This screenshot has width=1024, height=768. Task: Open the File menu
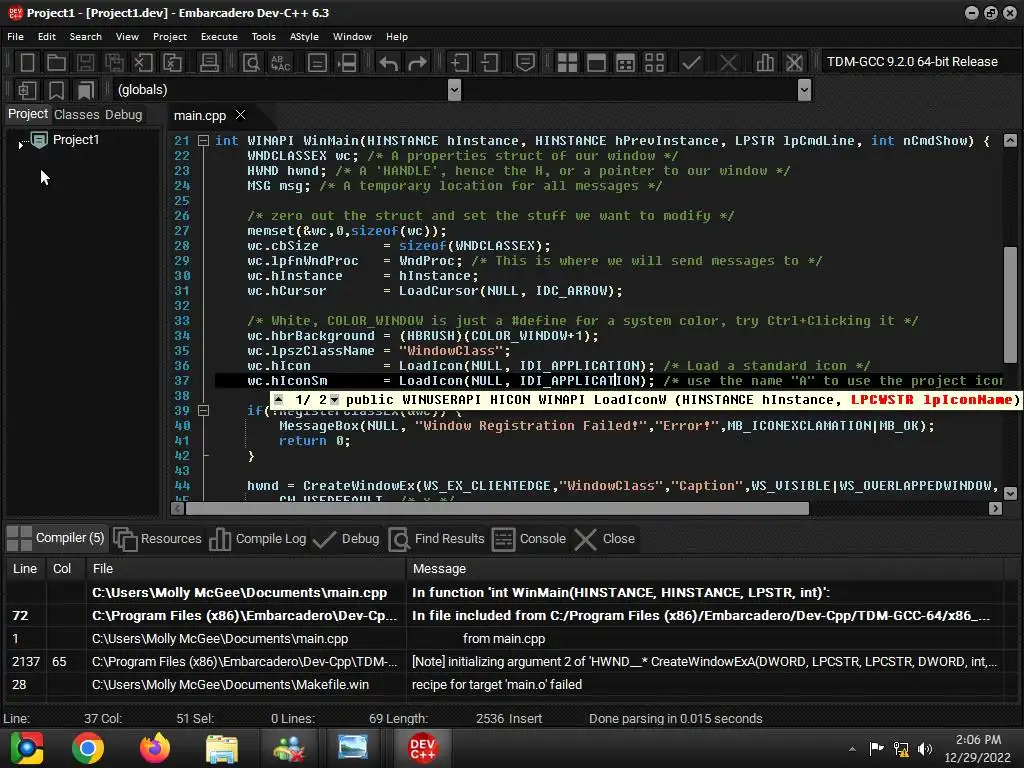tap(16, 37)
